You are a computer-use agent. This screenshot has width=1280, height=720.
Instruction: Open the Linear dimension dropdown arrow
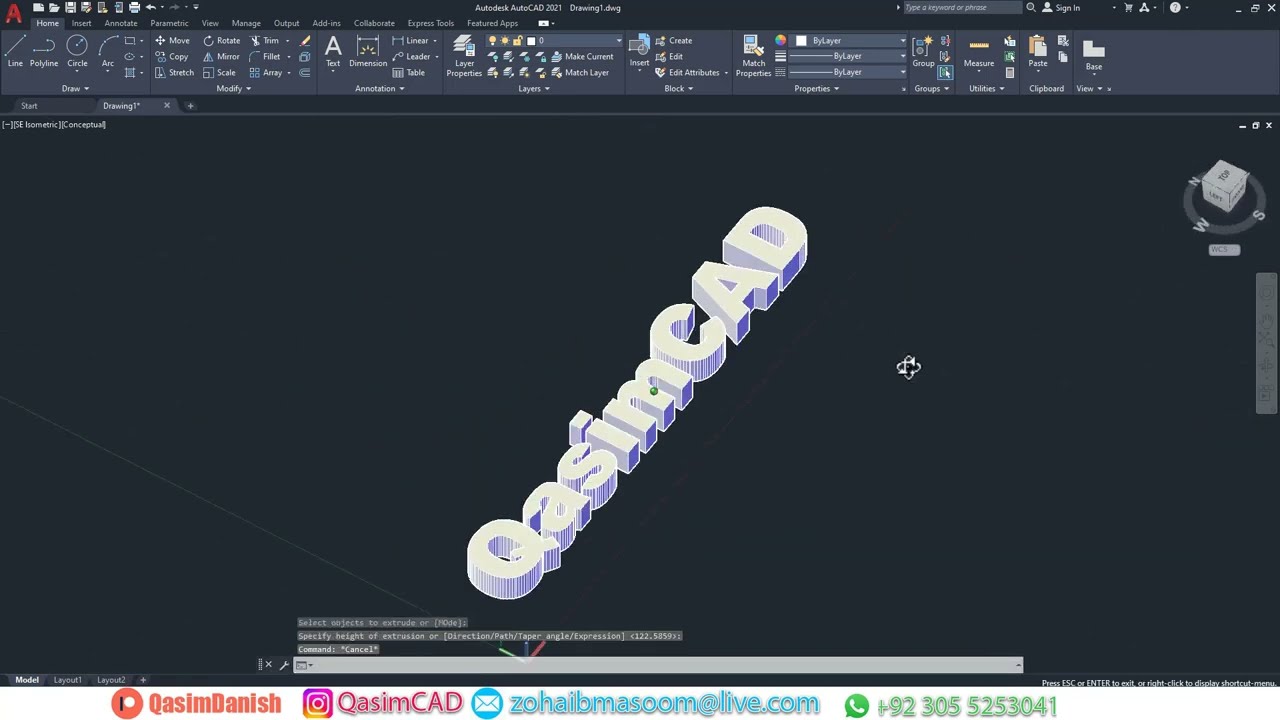click(x=437, y=41)
